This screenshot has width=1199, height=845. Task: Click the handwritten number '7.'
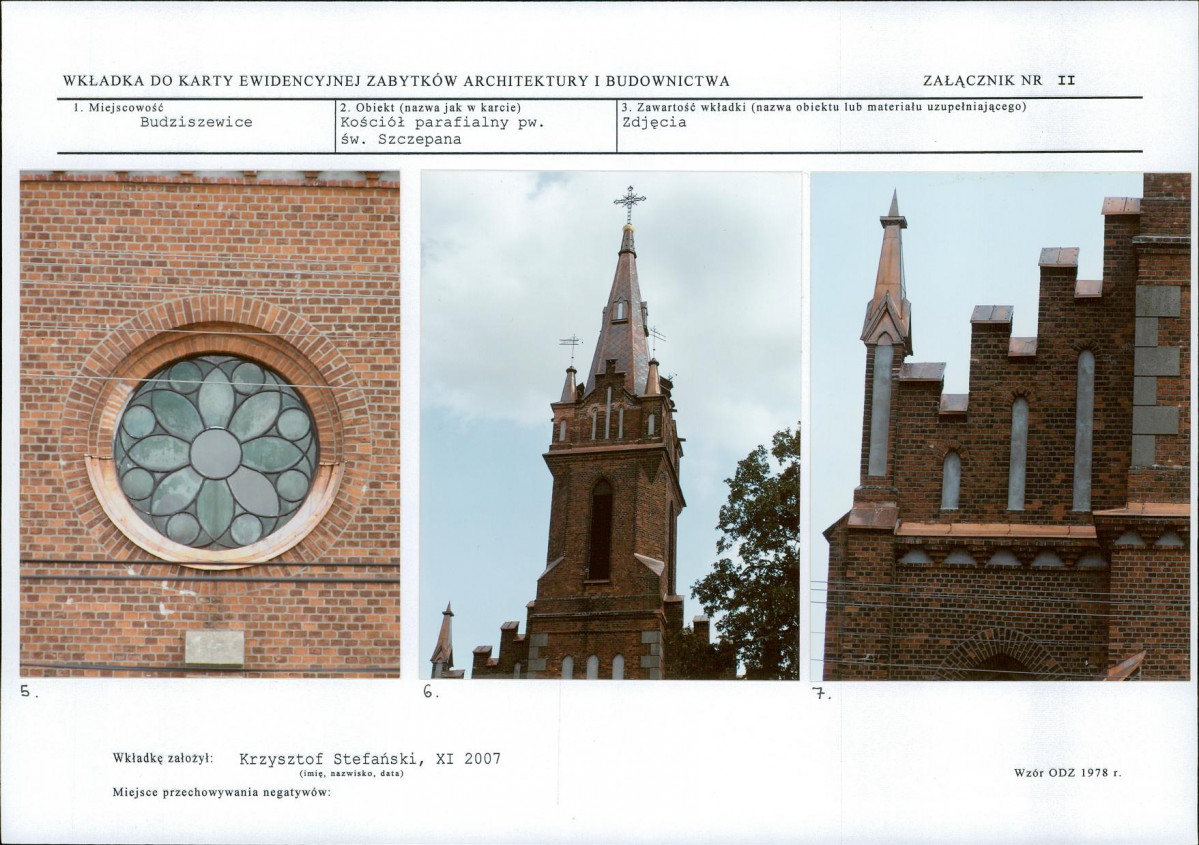click(822, 694)
